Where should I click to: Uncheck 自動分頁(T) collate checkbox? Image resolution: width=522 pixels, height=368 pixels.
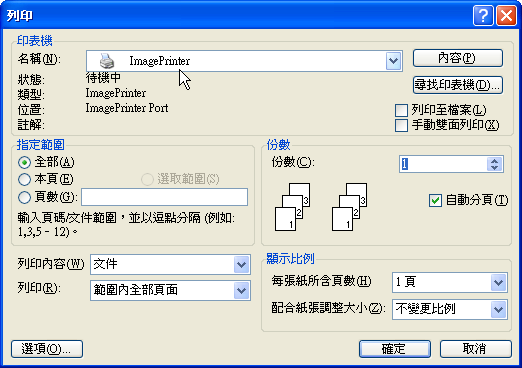click(x=435, y=200)
